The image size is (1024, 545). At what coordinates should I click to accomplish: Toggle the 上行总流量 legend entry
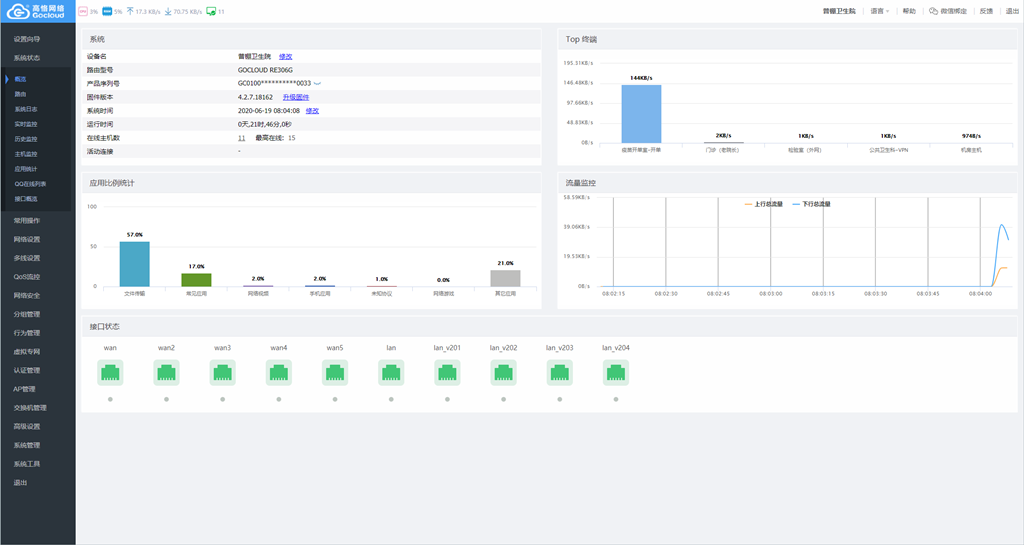tap(763, 204)
